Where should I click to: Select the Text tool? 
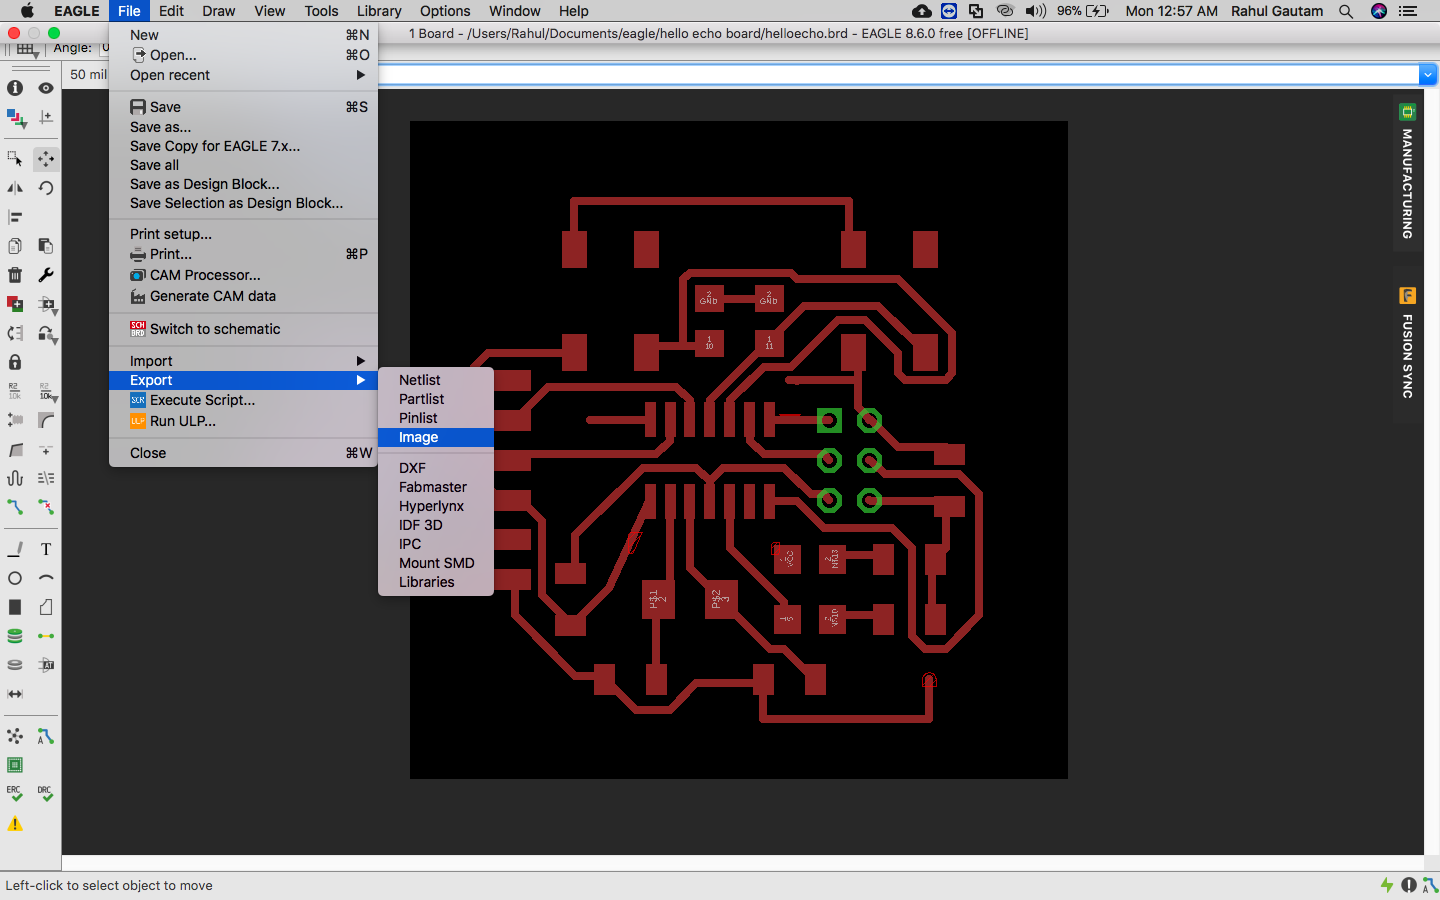(46, 549)
